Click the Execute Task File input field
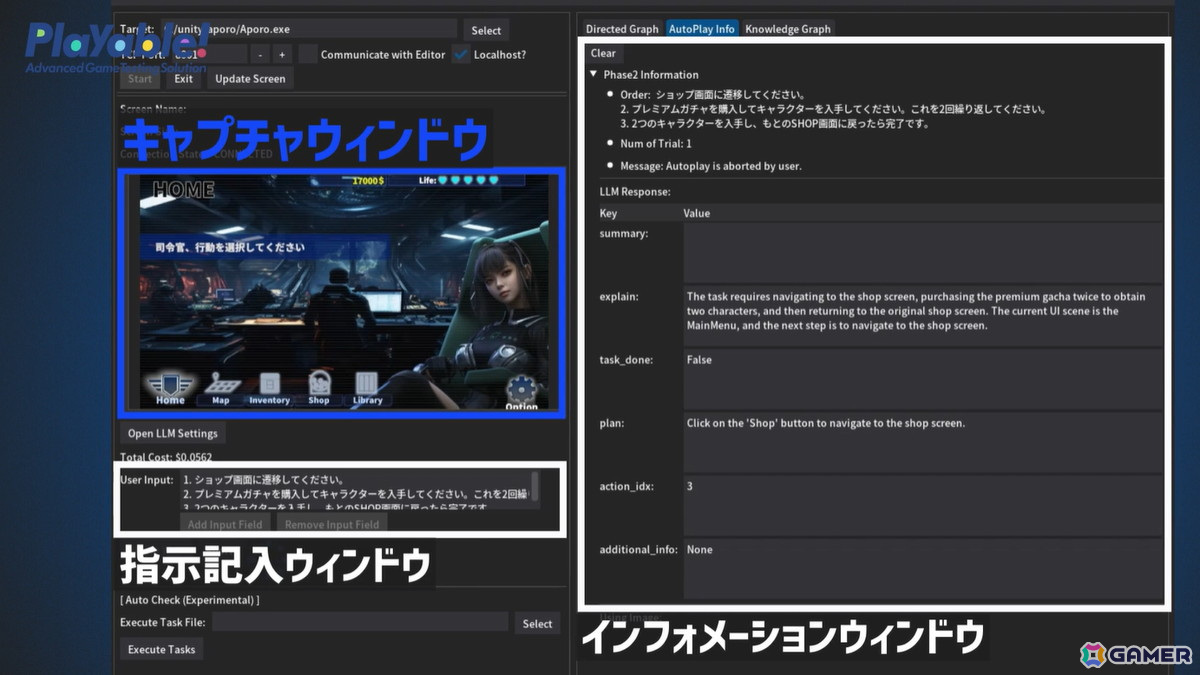The width and height of the screenshot is (1200, 675). pyautogui.click(x=360, y=623)
